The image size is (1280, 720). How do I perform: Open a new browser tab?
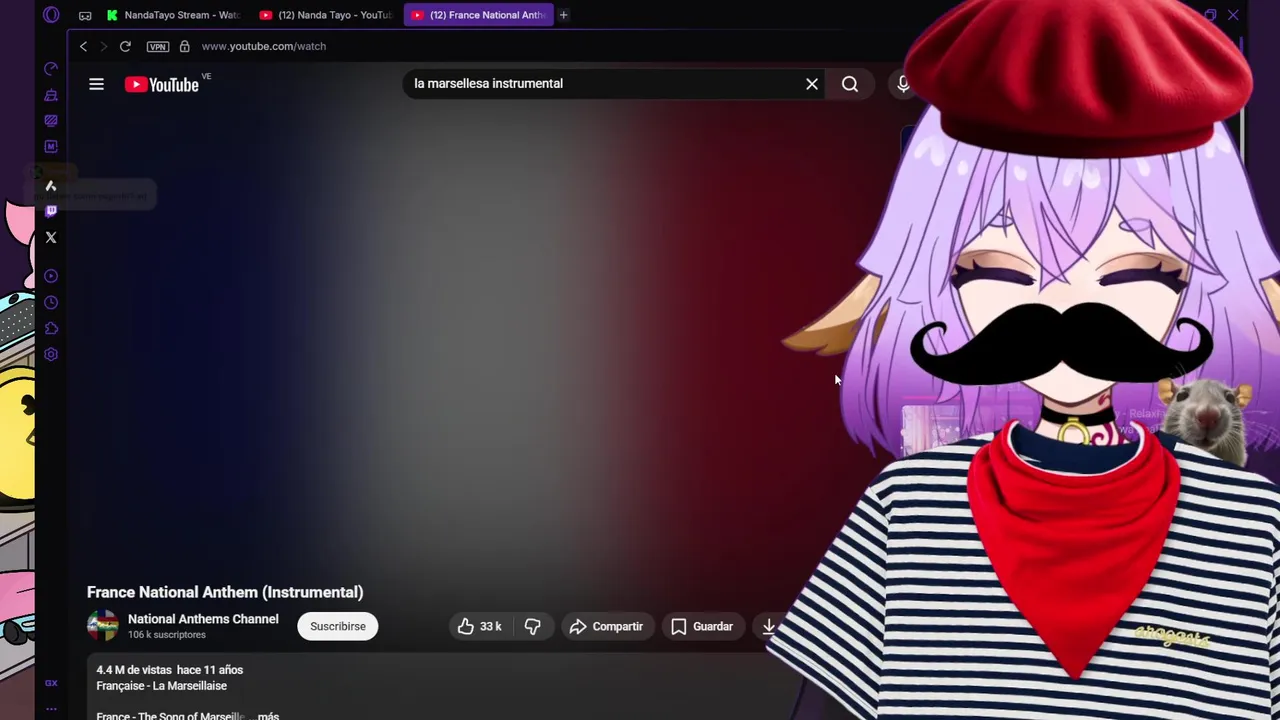click(x=563, y=15)
